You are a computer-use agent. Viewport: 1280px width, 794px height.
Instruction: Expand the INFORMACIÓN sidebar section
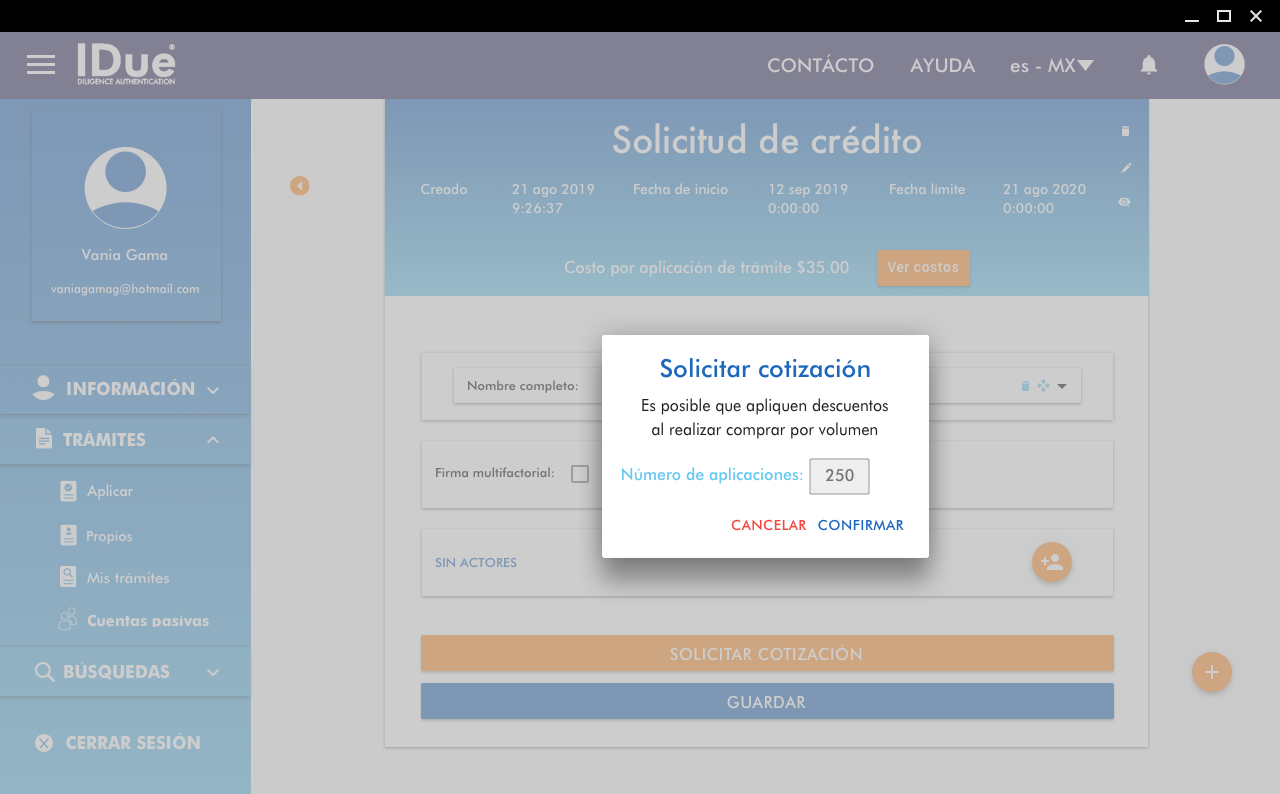(x=126, y=389)
